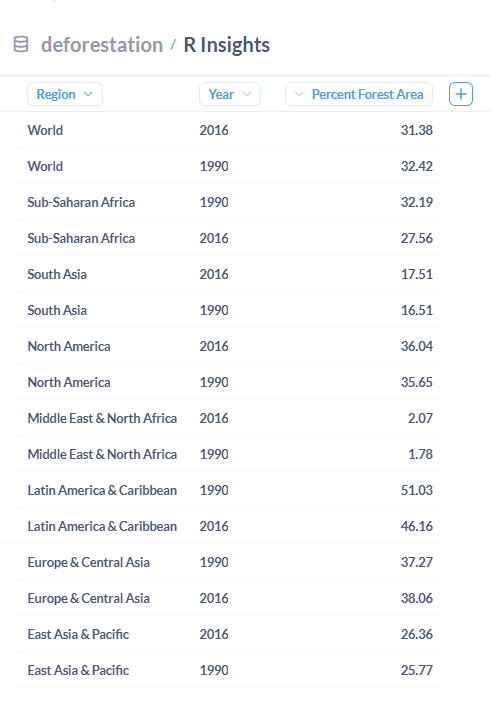The image size is (491, 719).
Task: Open the Year column header dropdown
Action: [x=230, y=94]
